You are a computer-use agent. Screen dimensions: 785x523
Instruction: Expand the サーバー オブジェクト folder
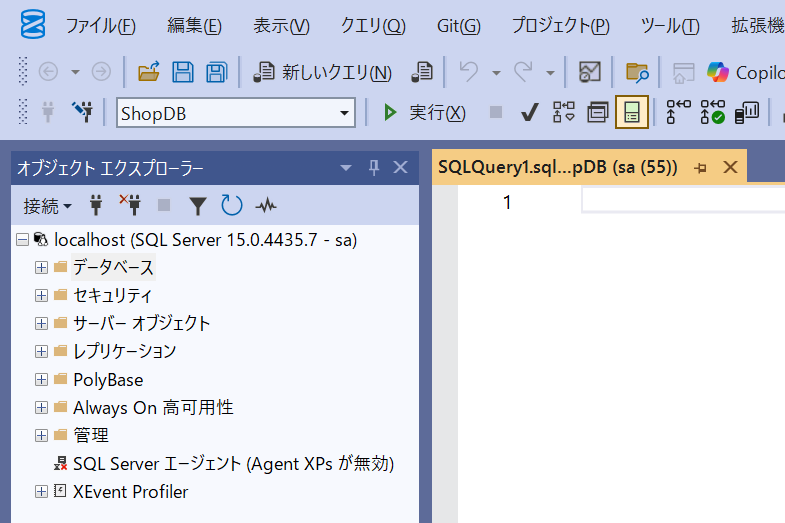coord(41,323)
